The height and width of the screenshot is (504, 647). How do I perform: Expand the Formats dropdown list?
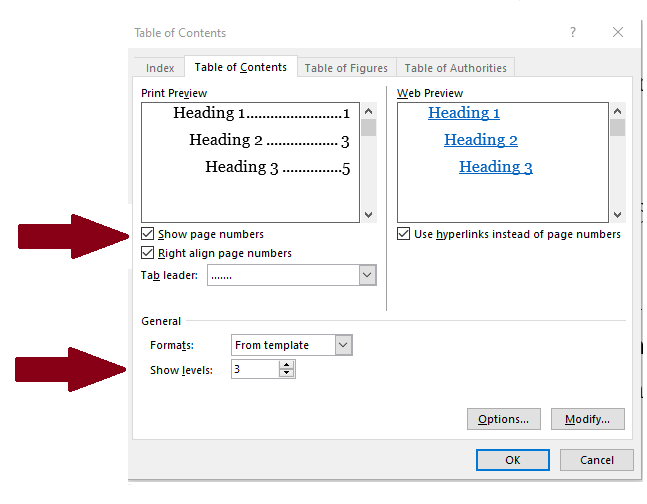[x=343, y=345]
